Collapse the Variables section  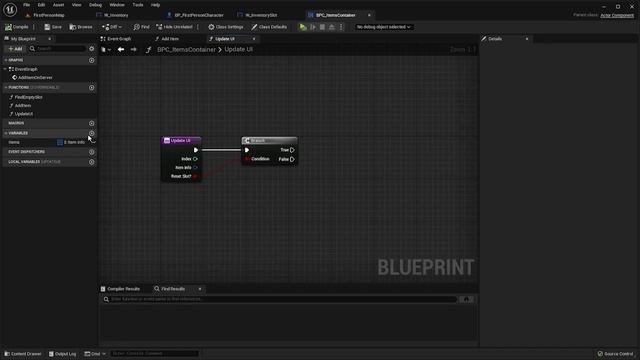coord(6,133)
